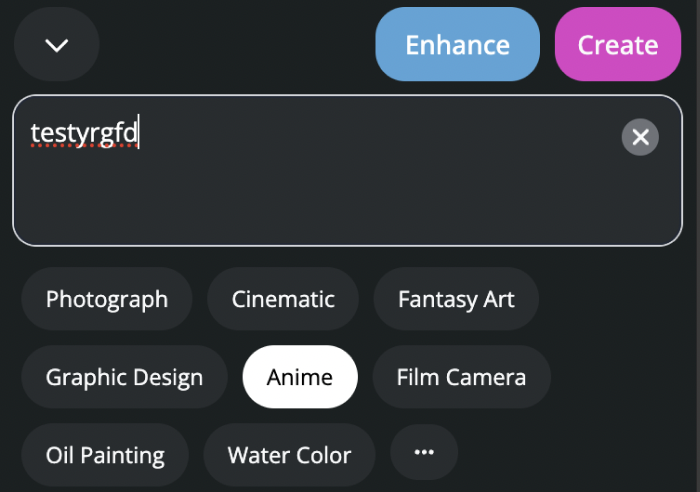Enable the Cinematic style
Screen dimensions: 700x492
coord(283,299)
